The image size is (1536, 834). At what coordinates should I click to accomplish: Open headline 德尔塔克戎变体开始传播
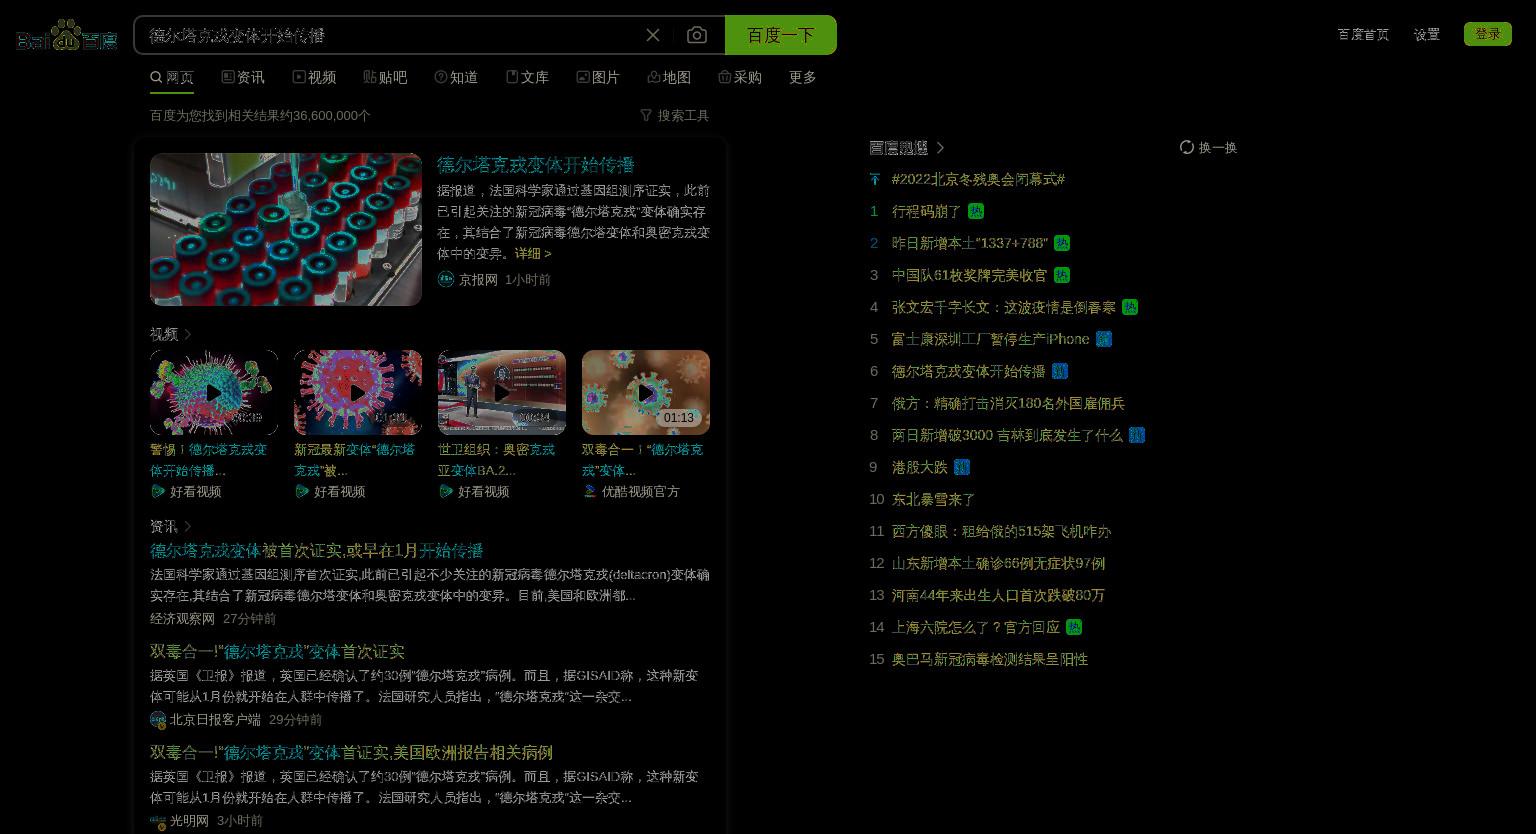[536, 164]
